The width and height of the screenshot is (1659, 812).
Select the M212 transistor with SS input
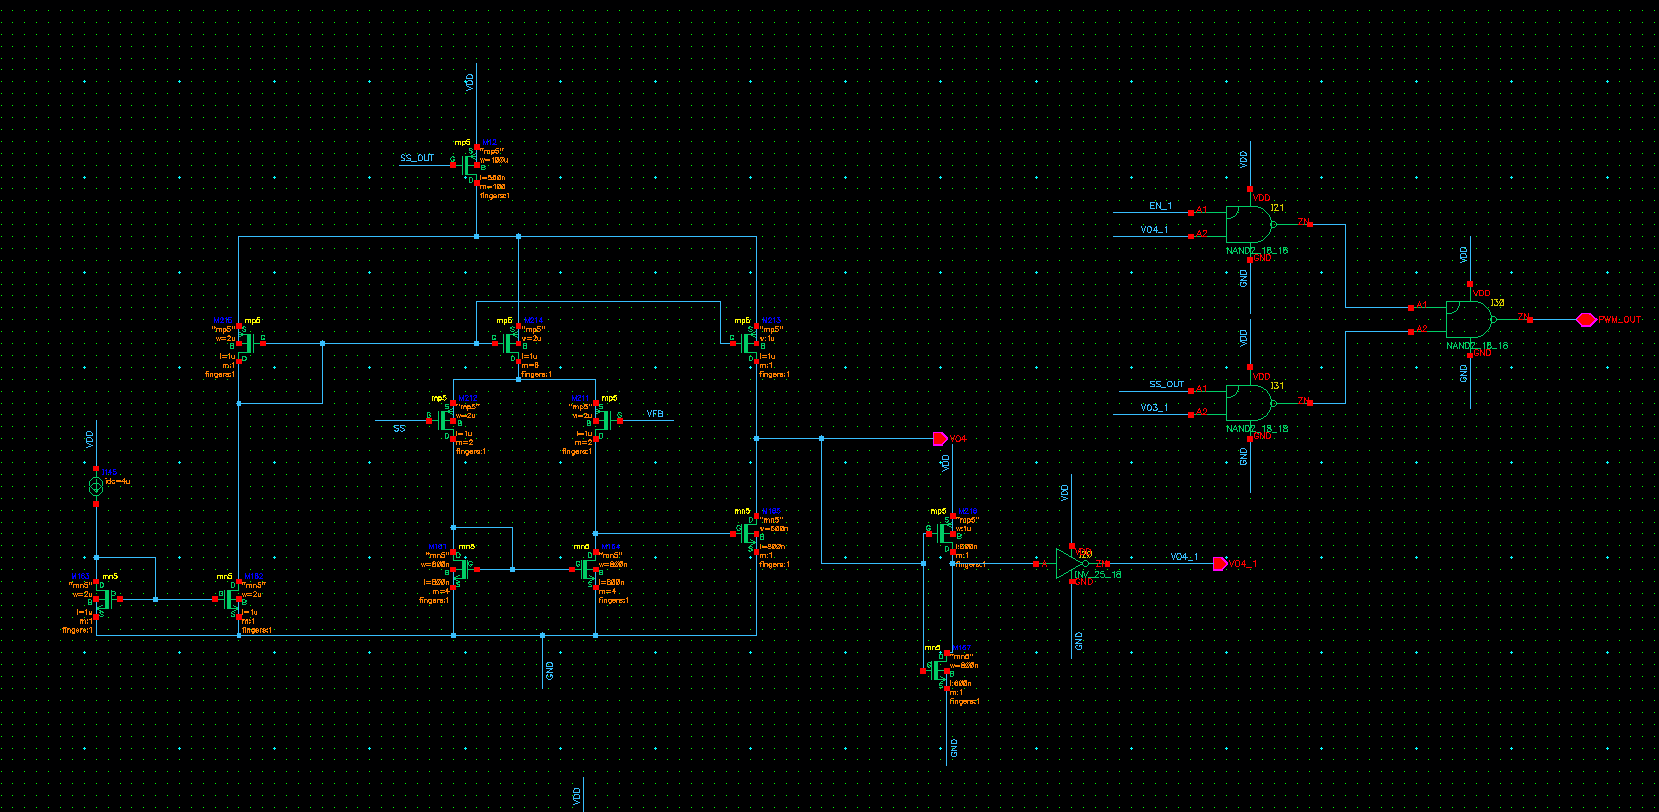coord(447,420)
